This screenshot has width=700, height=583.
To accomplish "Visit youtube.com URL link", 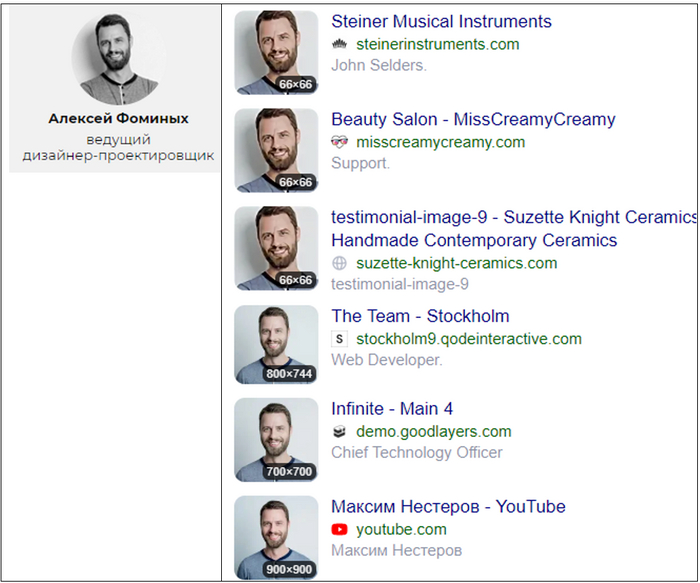I will click(x=401, y=529).
